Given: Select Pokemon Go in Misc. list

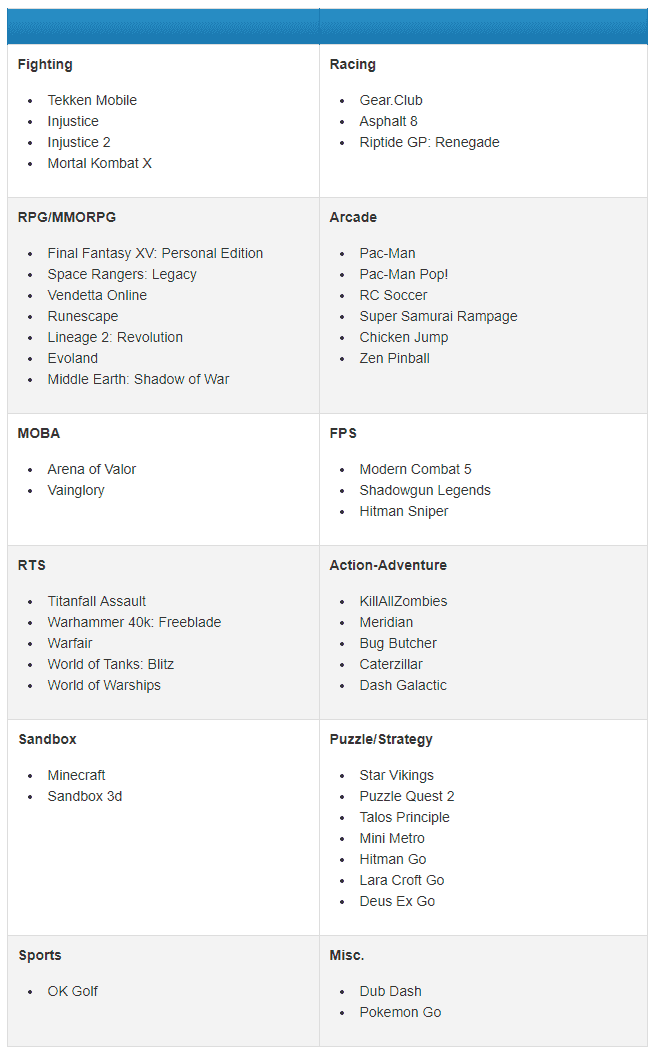Looking at the screenshot, I should 400,1013.
